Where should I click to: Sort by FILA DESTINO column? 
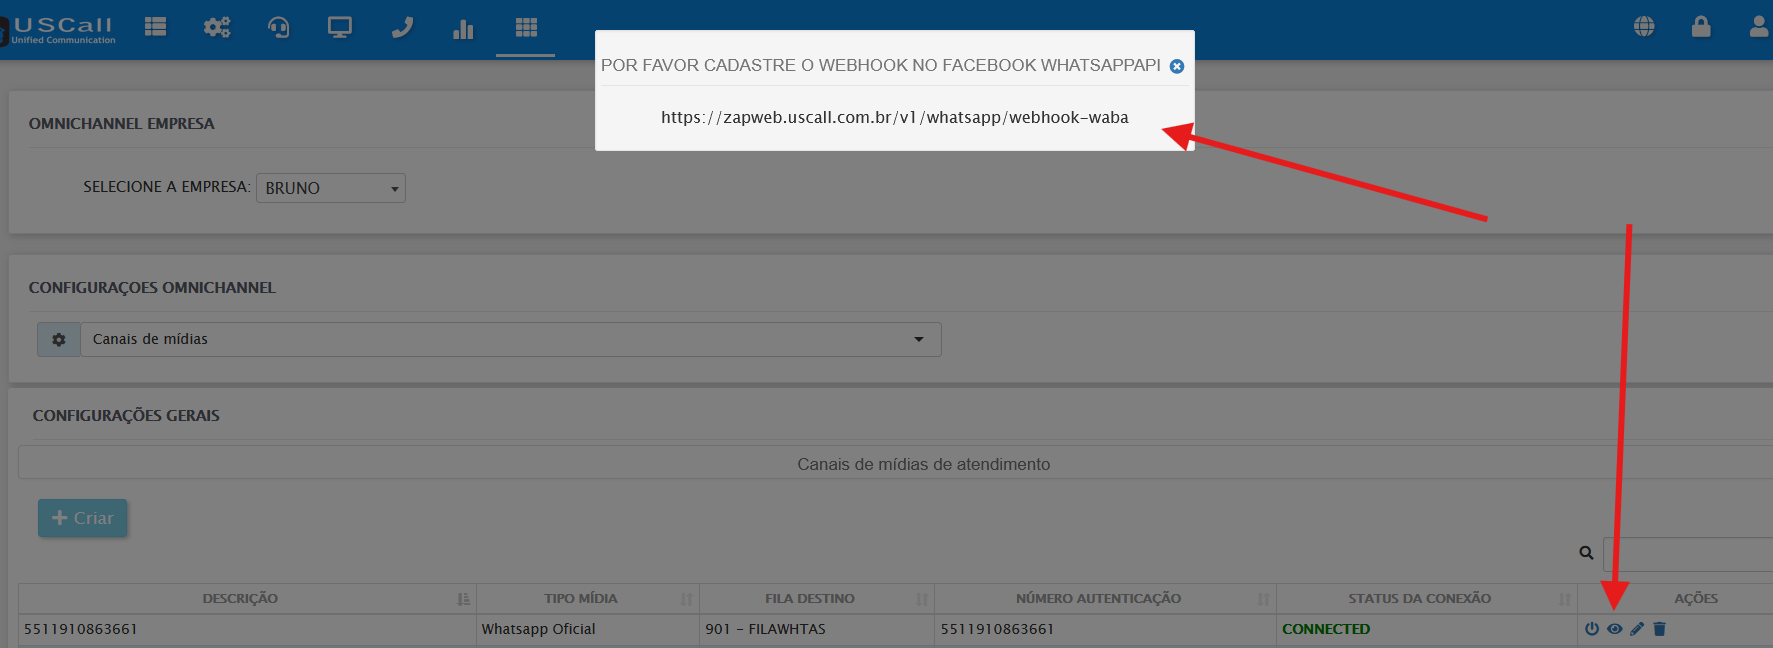click(x=817, y=598)
